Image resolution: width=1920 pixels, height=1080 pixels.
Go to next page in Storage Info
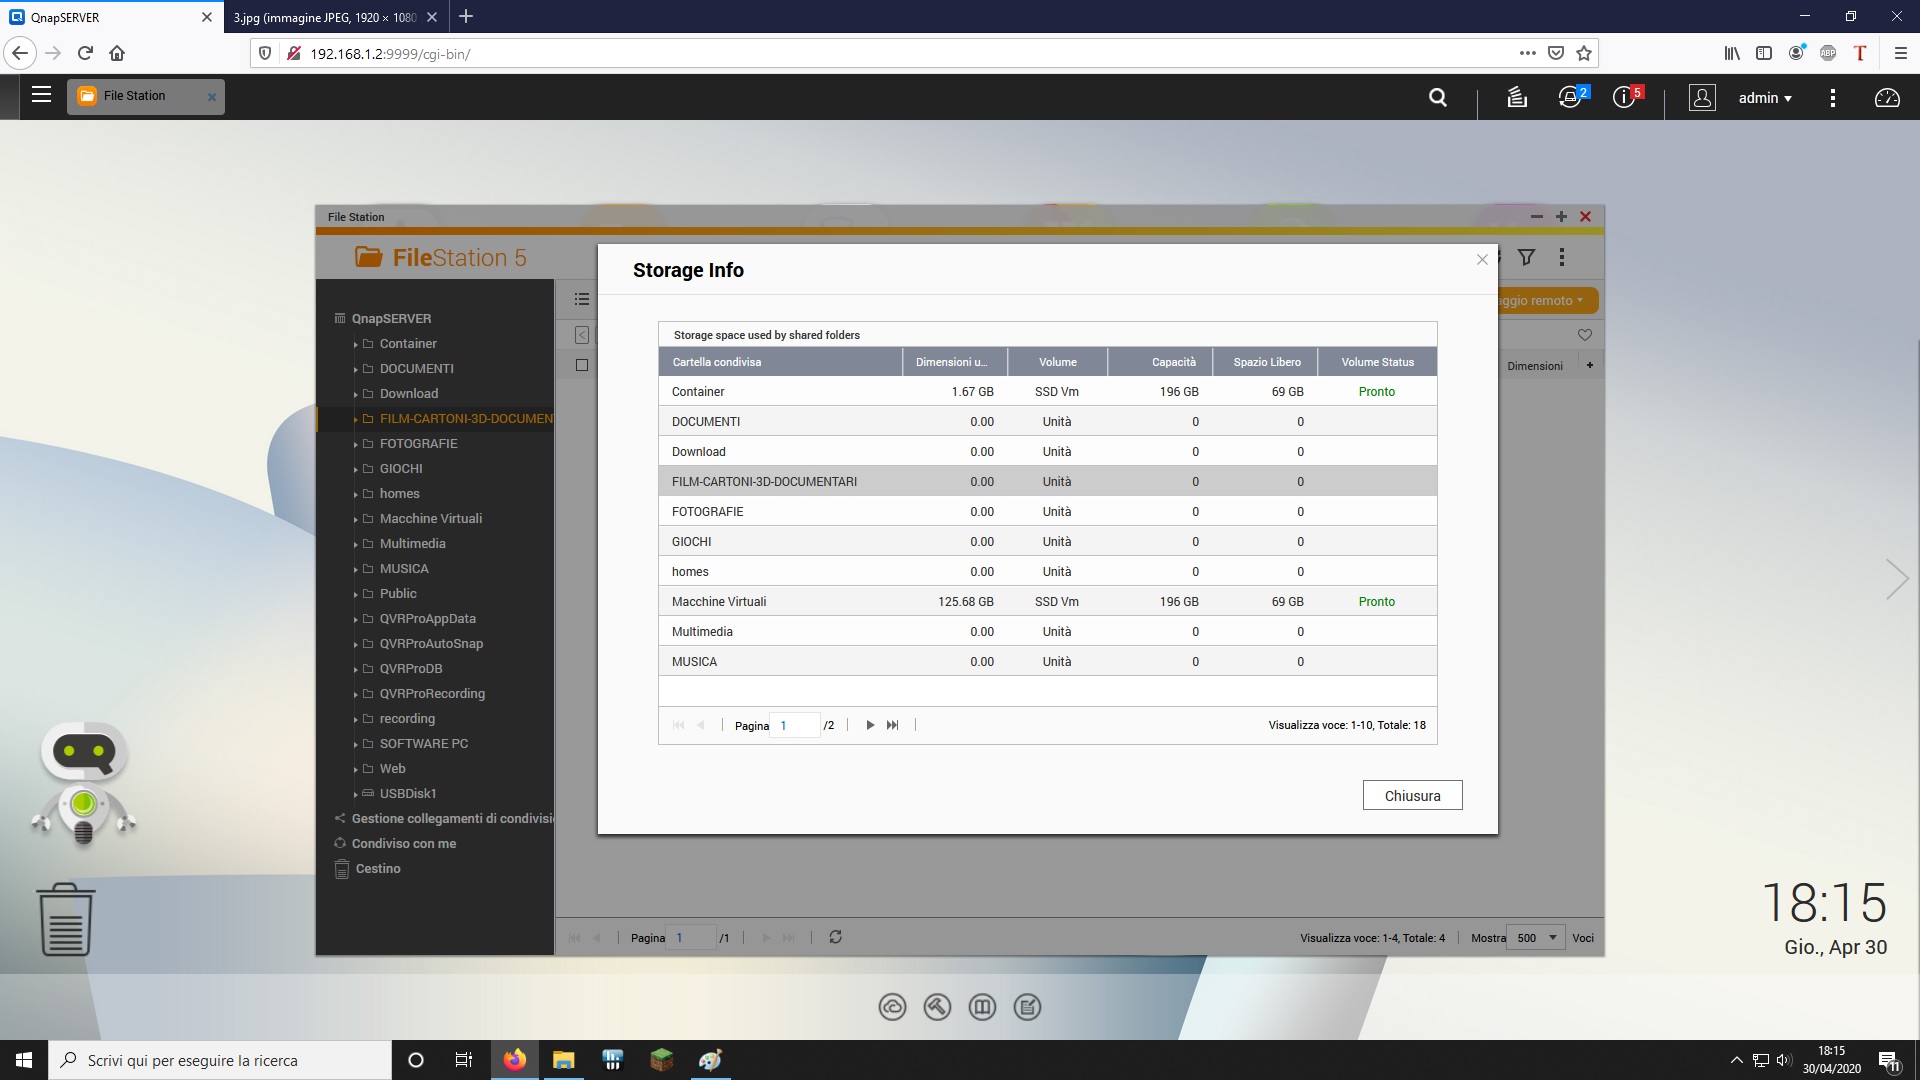point(870,725)
